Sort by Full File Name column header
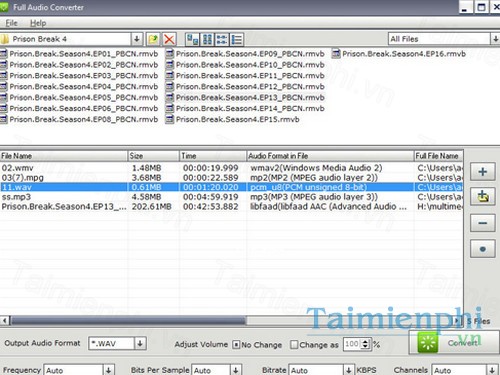The height and width of the screenshot is (375, 500). 438,156
